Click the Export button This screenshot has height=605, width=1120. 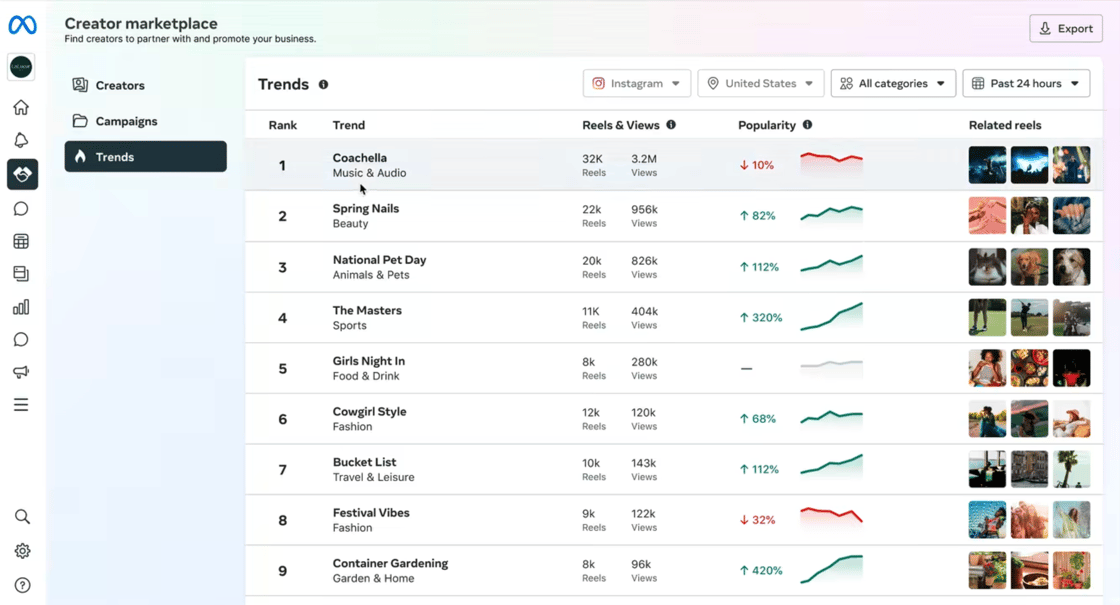coord(1066,29)
